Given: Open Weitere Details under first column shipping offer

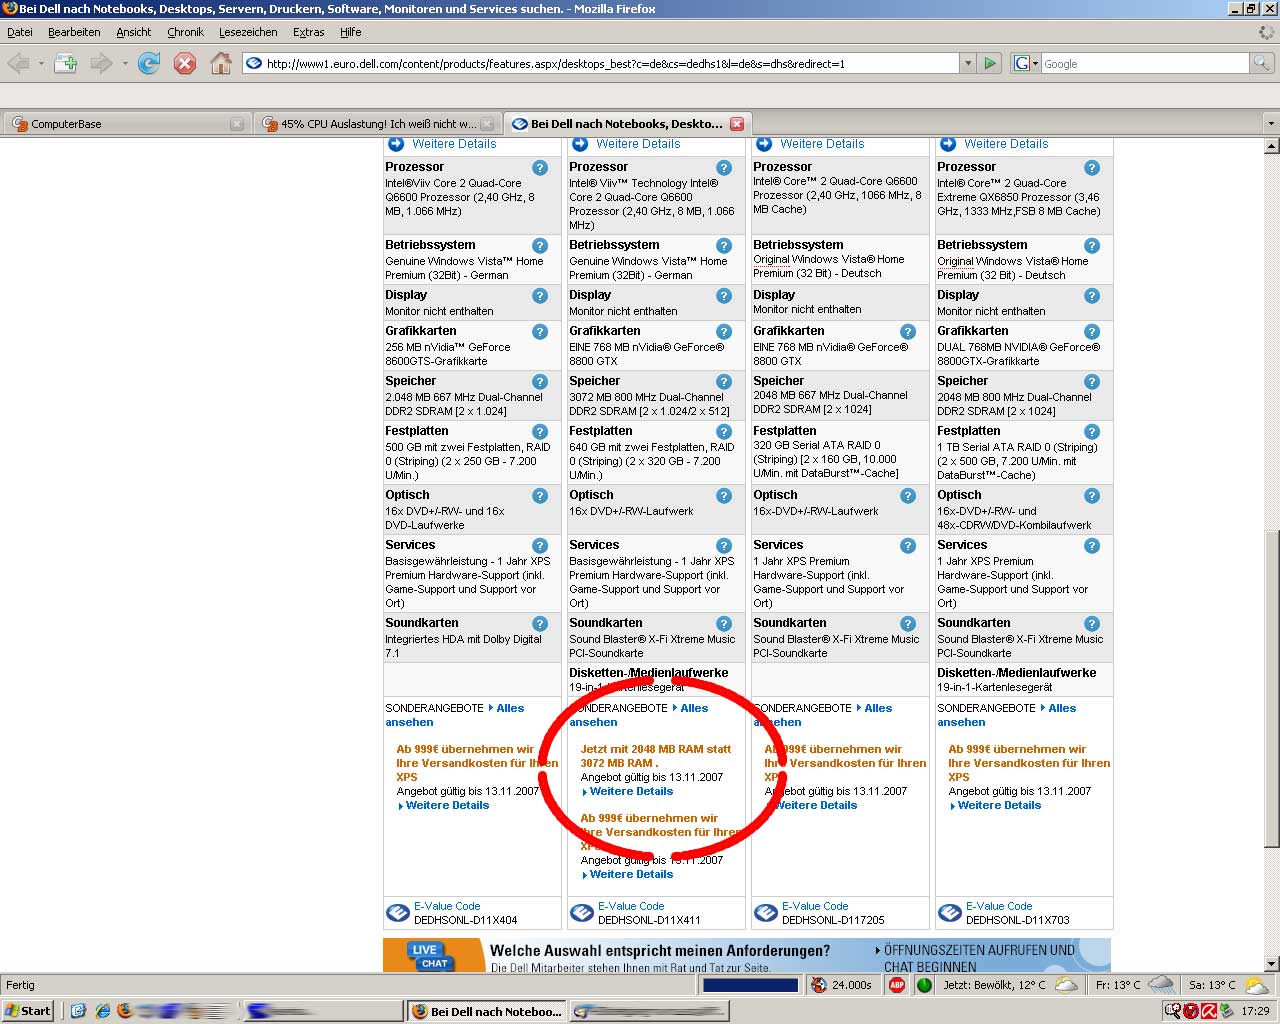Looking at the screenshot, I should click(447, 805).
